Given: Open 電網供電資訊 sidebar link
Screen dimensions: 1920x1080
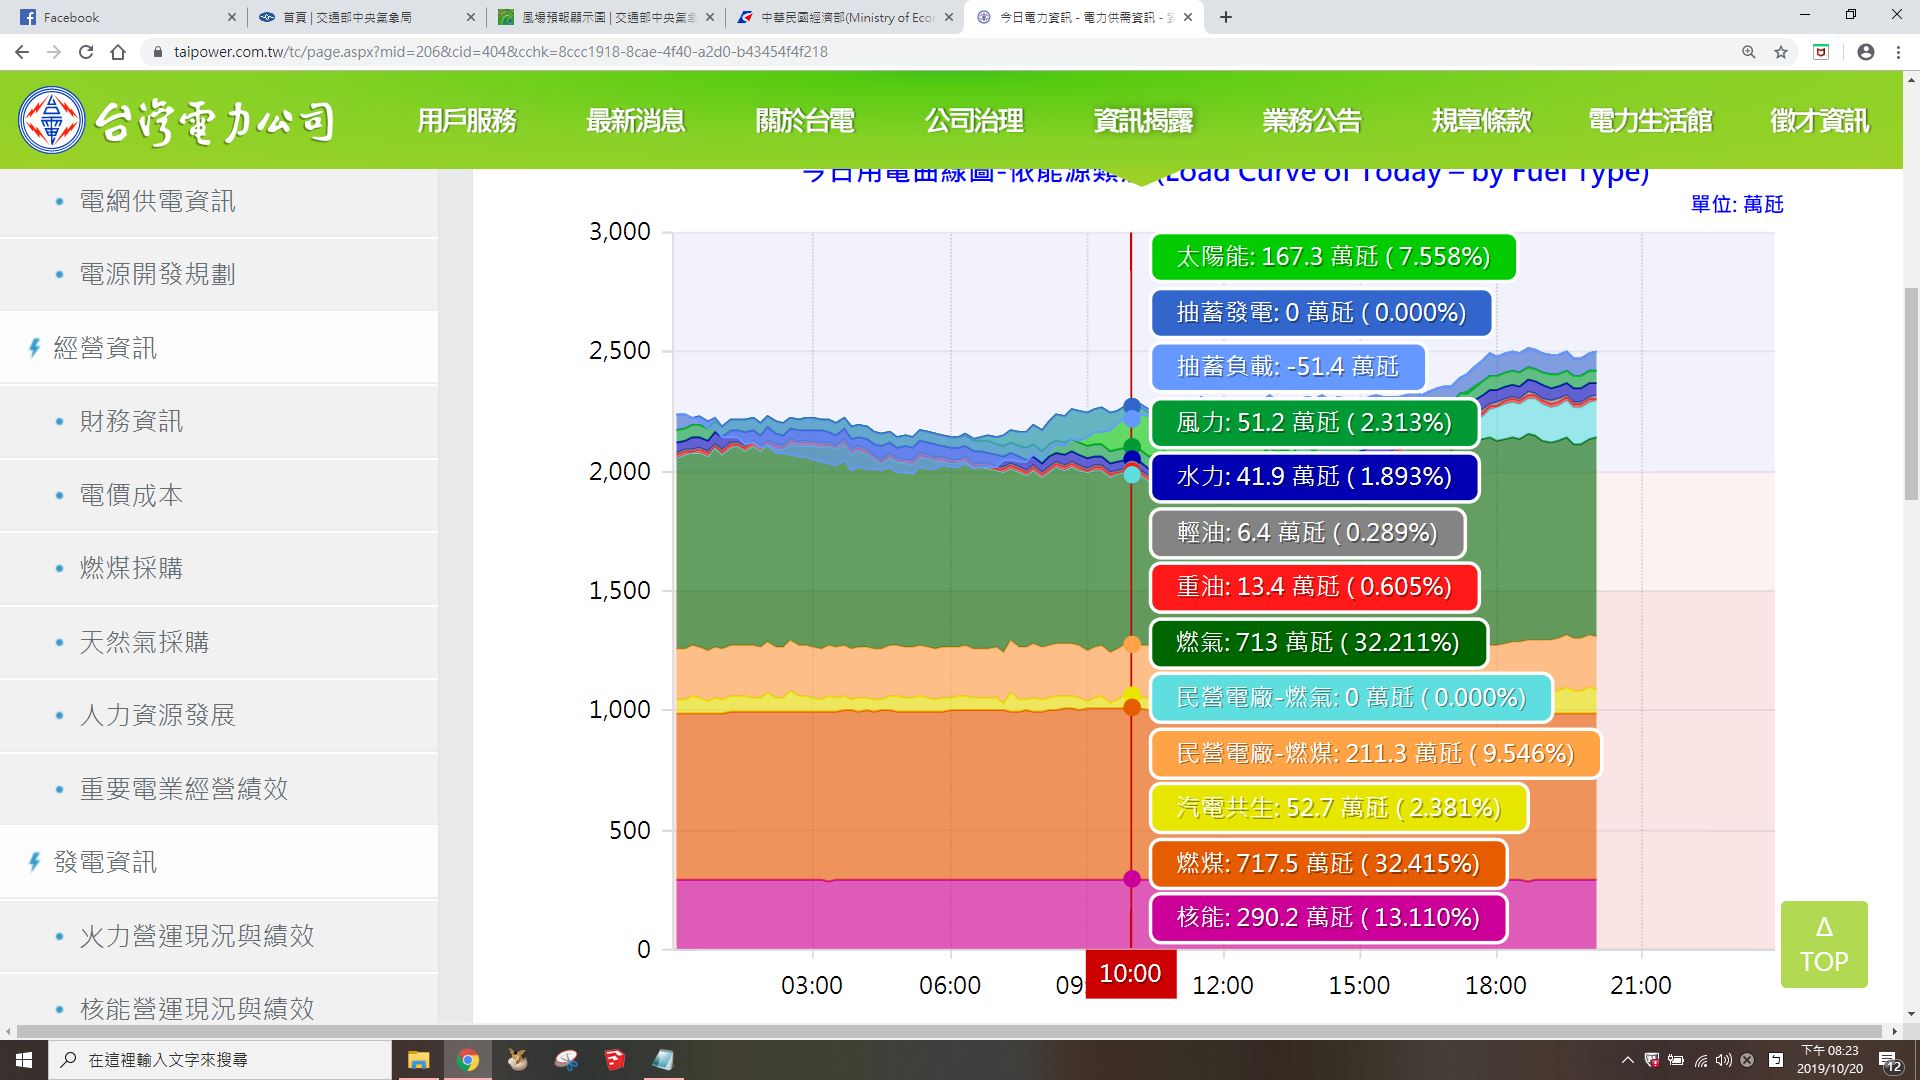Looking at the screenshot, I should point(157,201).
